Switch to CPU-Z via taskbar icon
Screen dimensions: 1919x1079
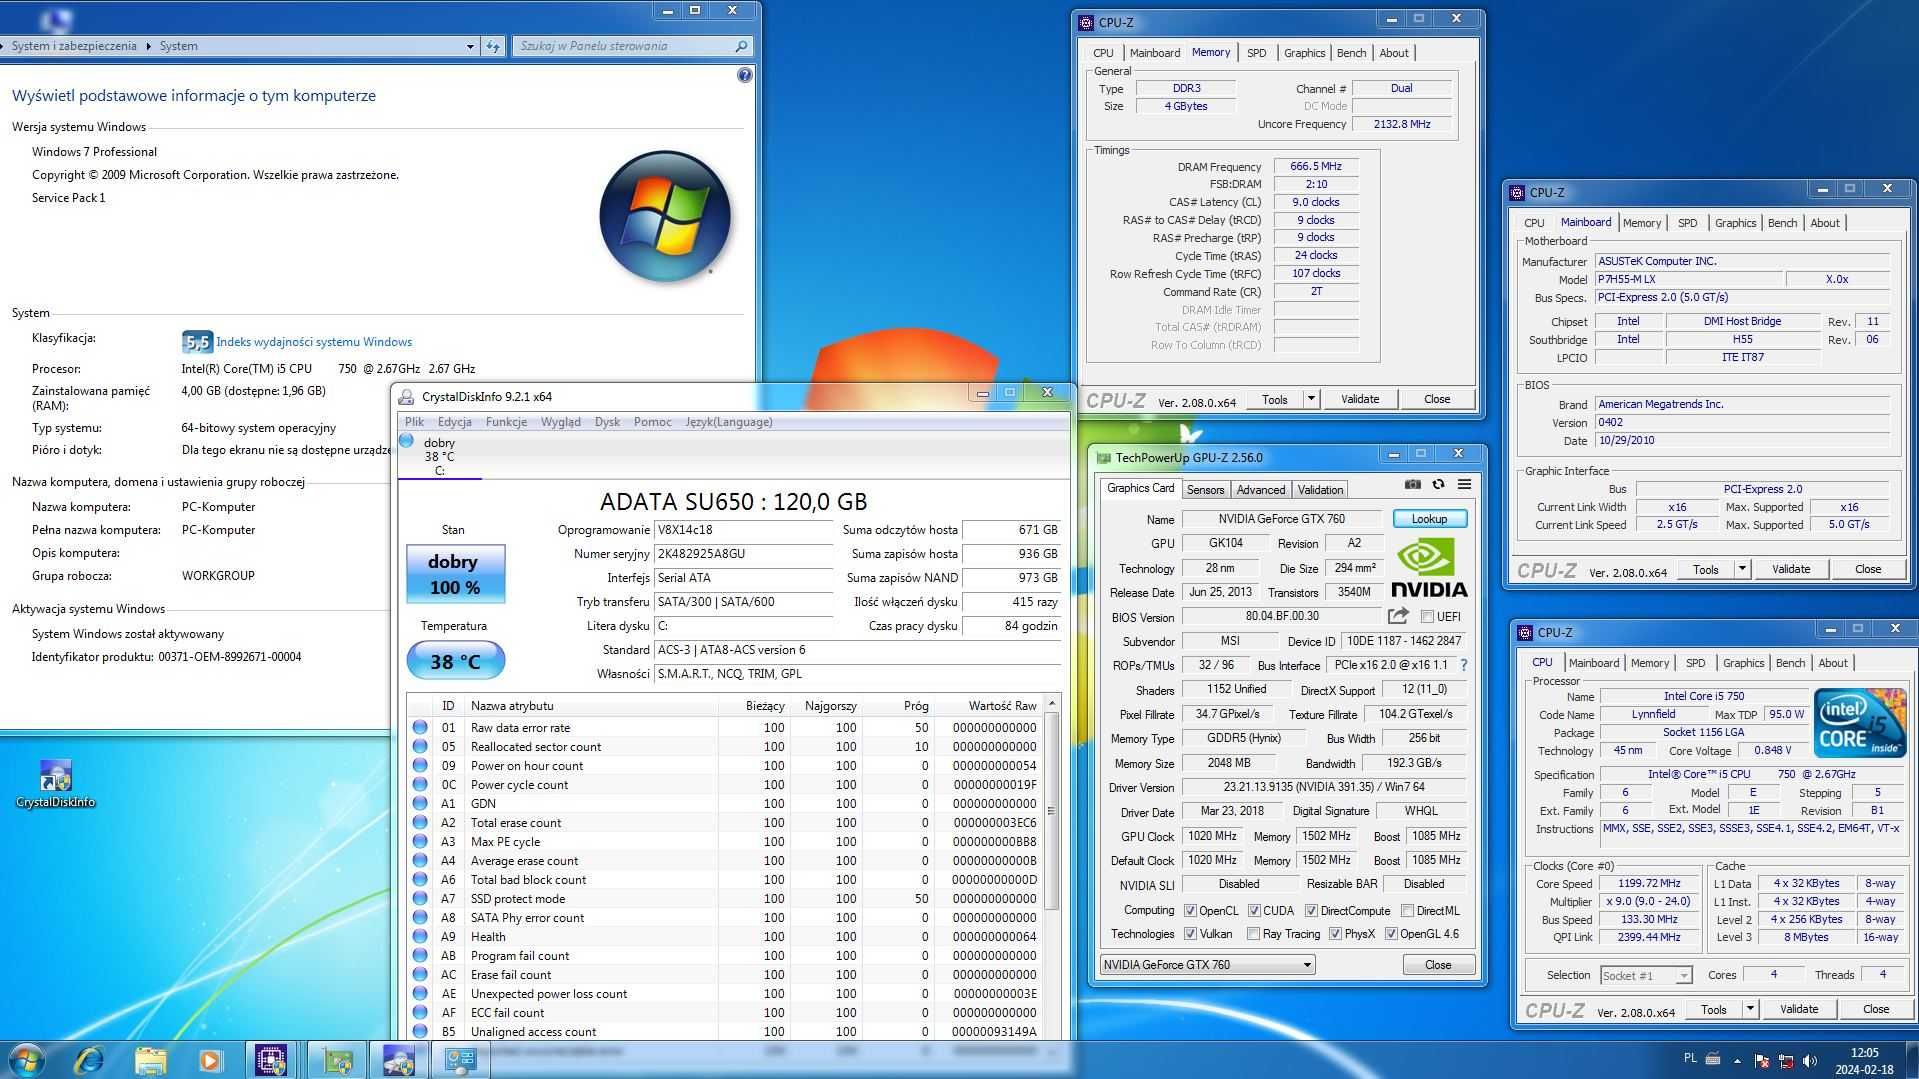click(271, 1060)
